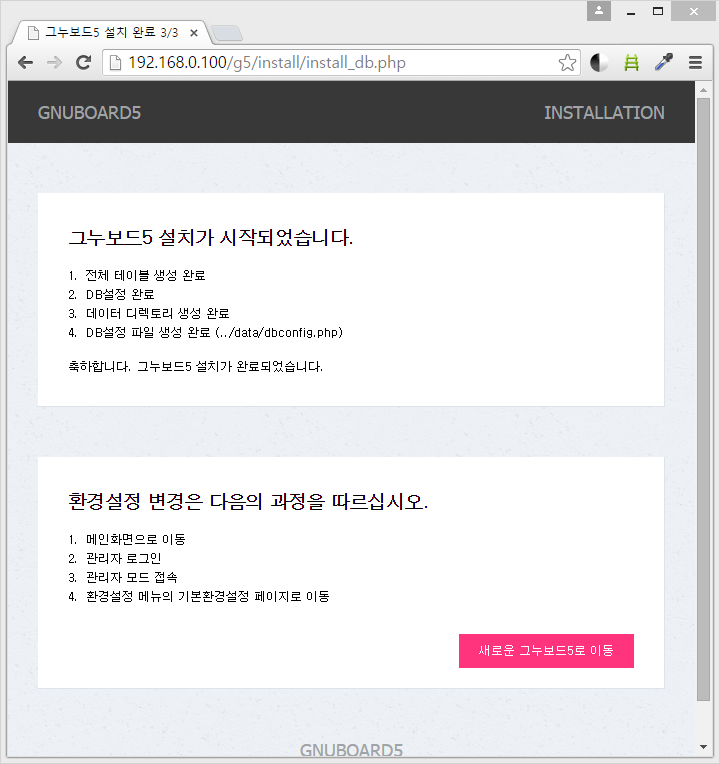Viewport: 720px width, 764px height.
Task: Open the green ladder extension icon
Action: coord(631,62)
